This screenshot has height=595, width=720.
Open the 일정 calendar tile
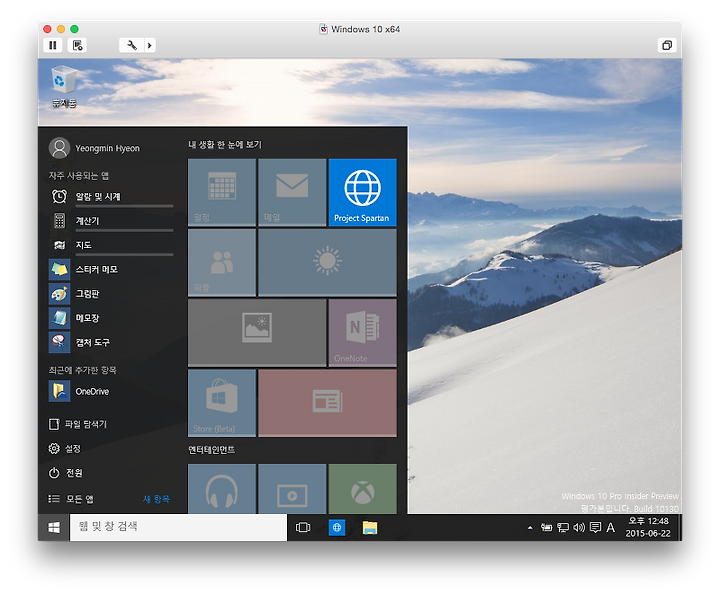click(222, 192)
